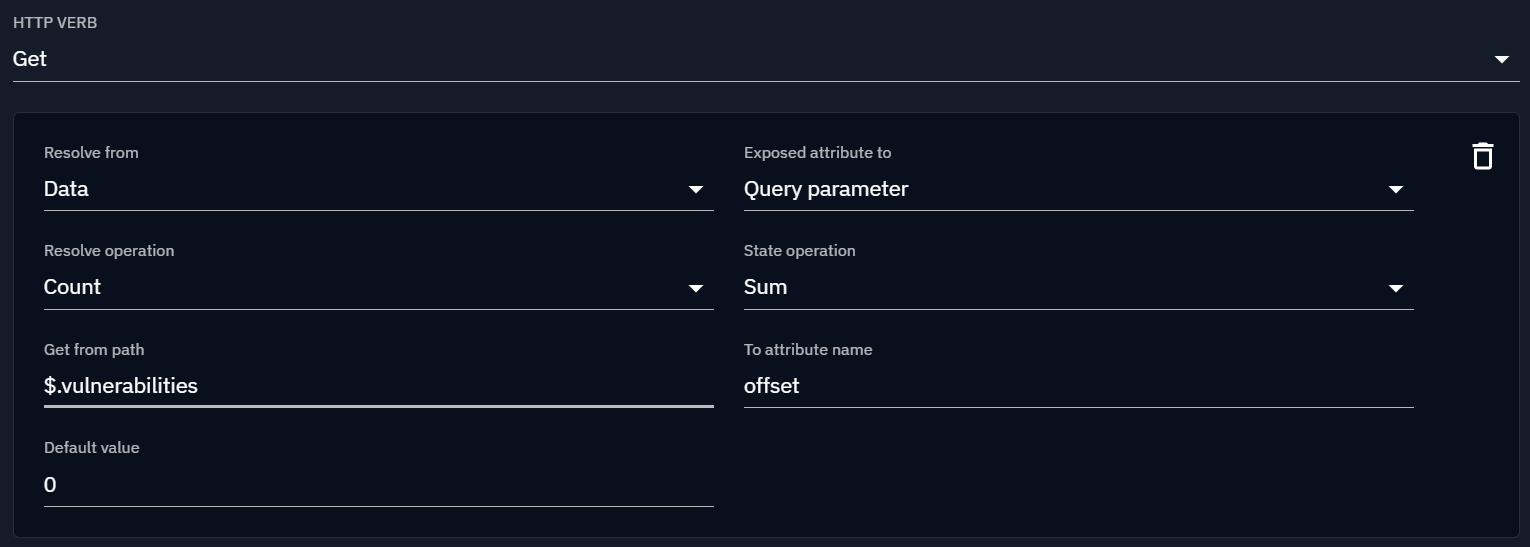Image resolution: width=1530 pixels, height=547 pixels.
Task: Click the 'Default value' label
Action: click(x=92, y=447)
